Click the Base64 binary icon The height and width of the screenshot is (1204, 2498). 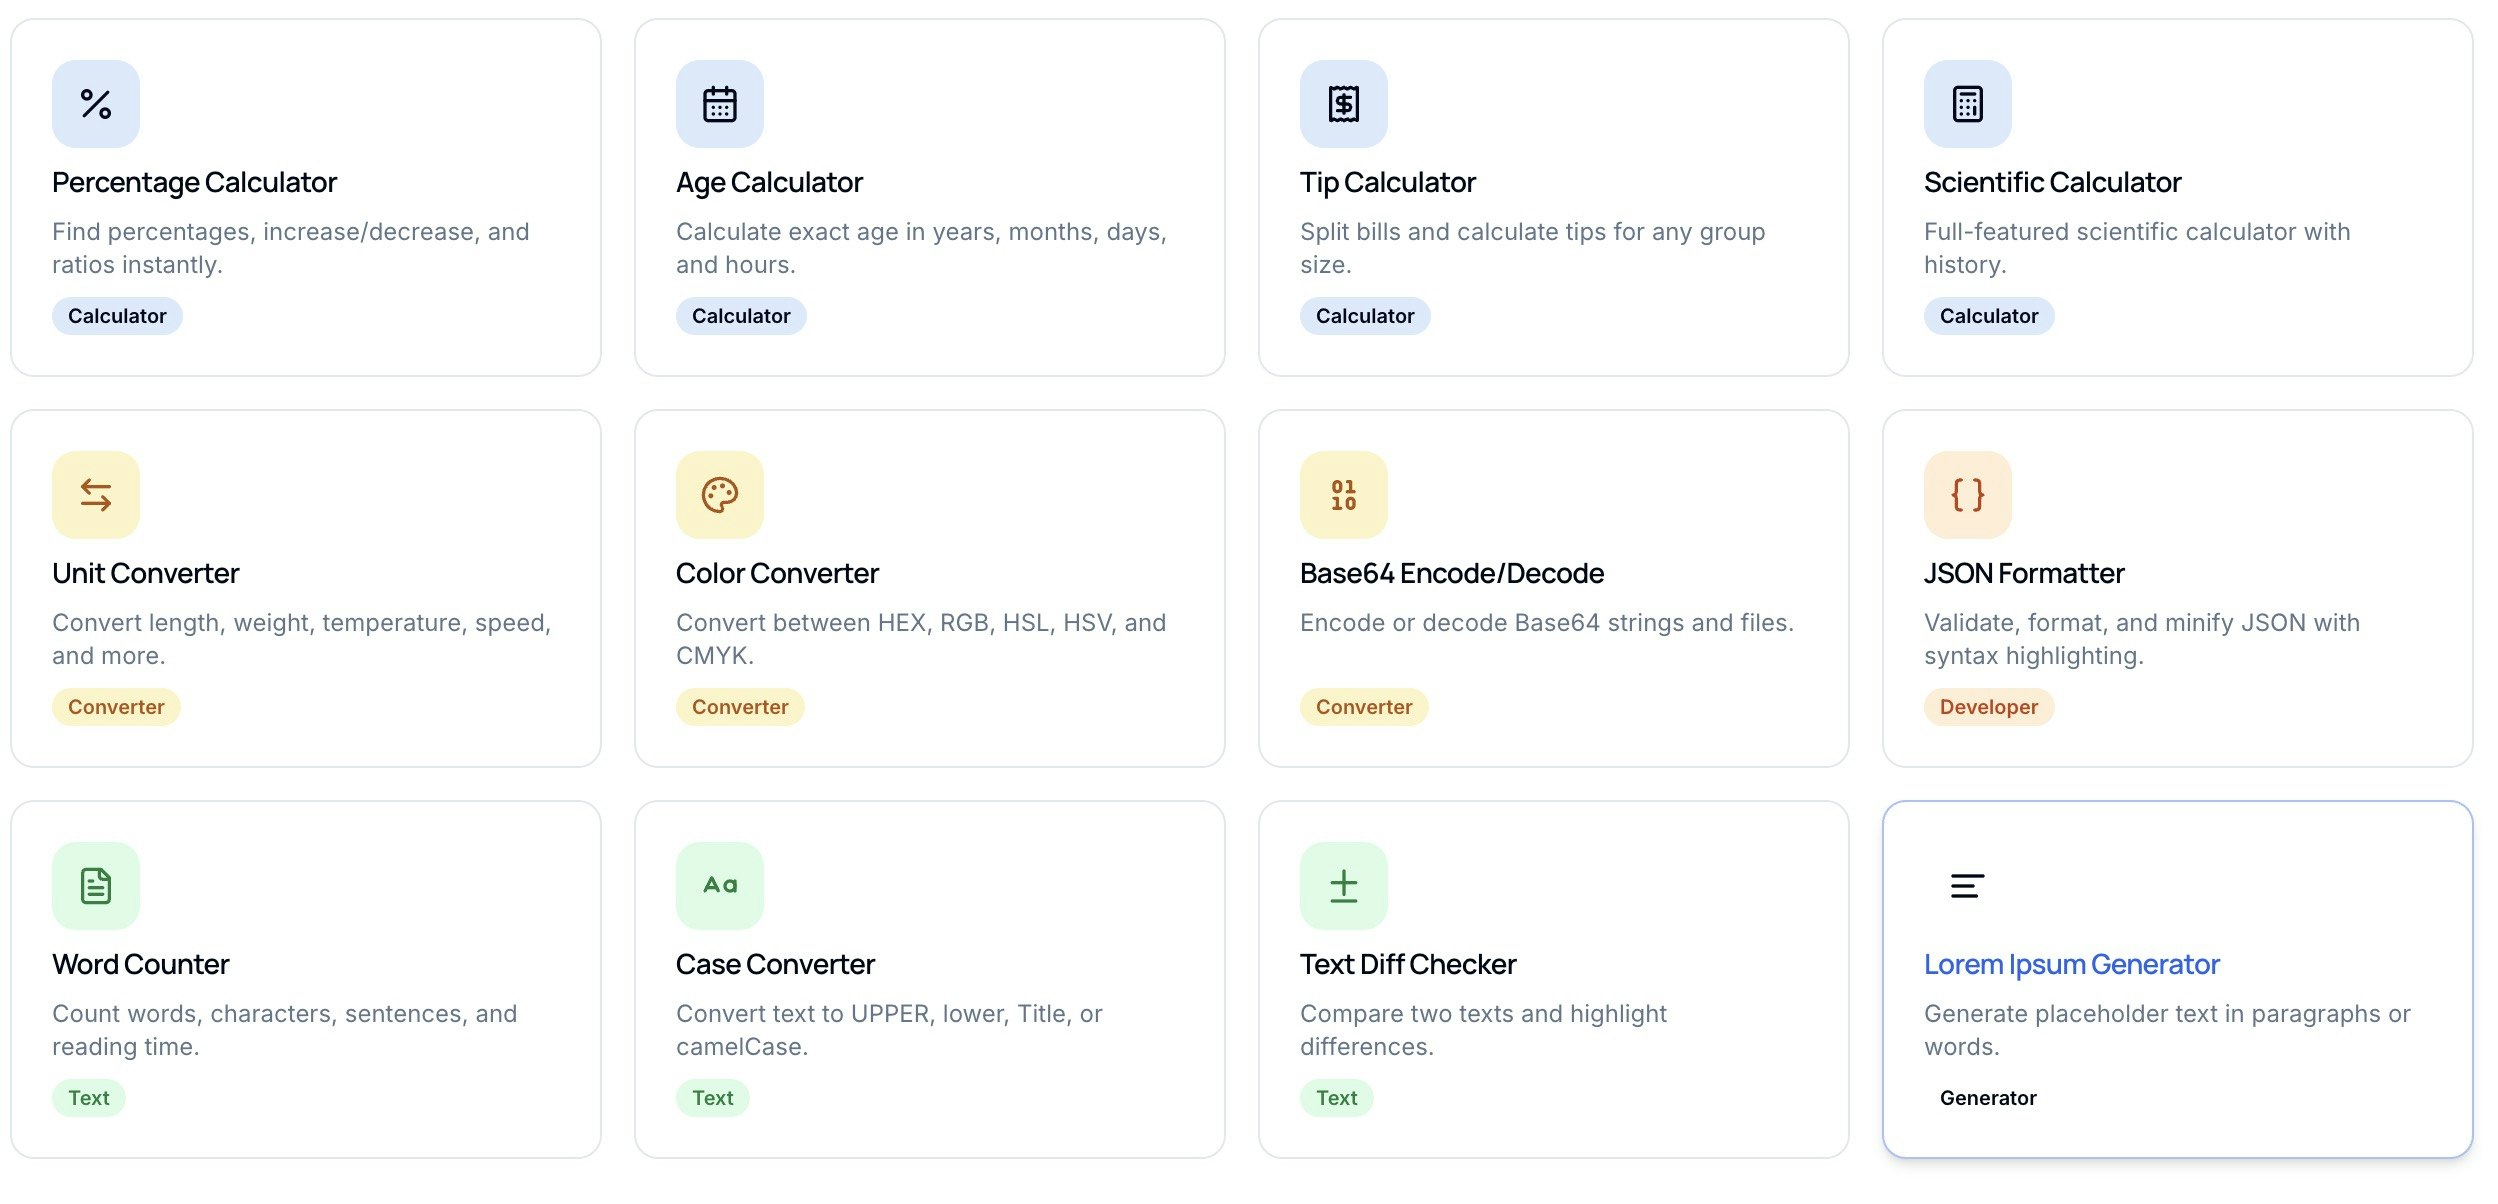point(1343,493)
